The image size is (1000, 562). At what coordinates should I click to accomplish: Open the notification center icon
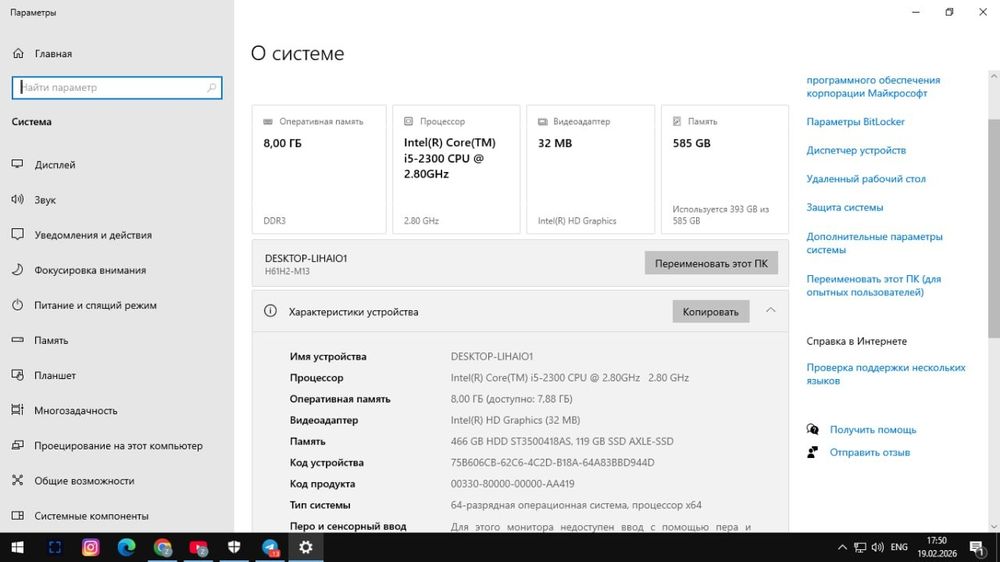point(976,547)
